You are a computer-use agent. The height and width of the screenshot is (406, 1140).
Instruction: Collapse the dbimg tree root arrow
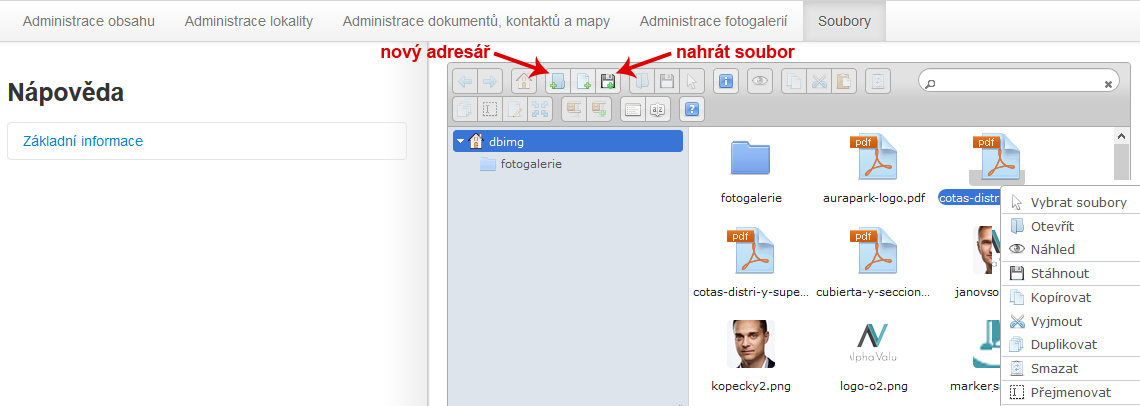point(461,141)
